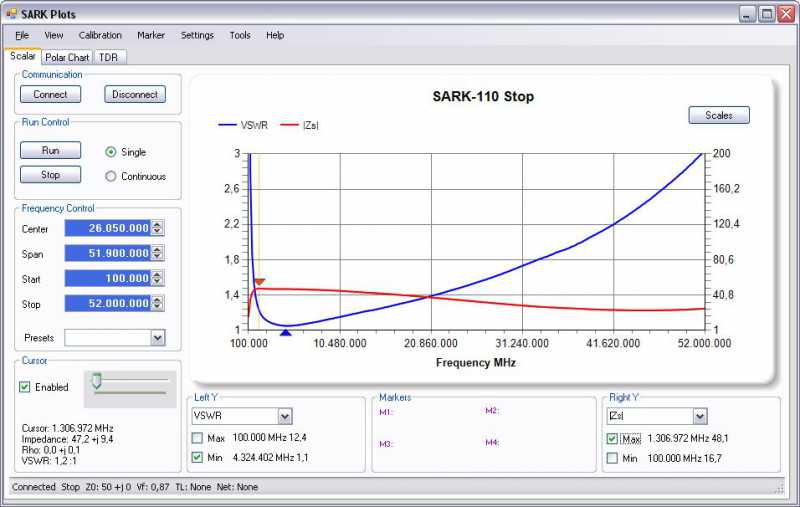Click the M4: marker label
This screenshot has height=507, width=800.
point(492,443)
